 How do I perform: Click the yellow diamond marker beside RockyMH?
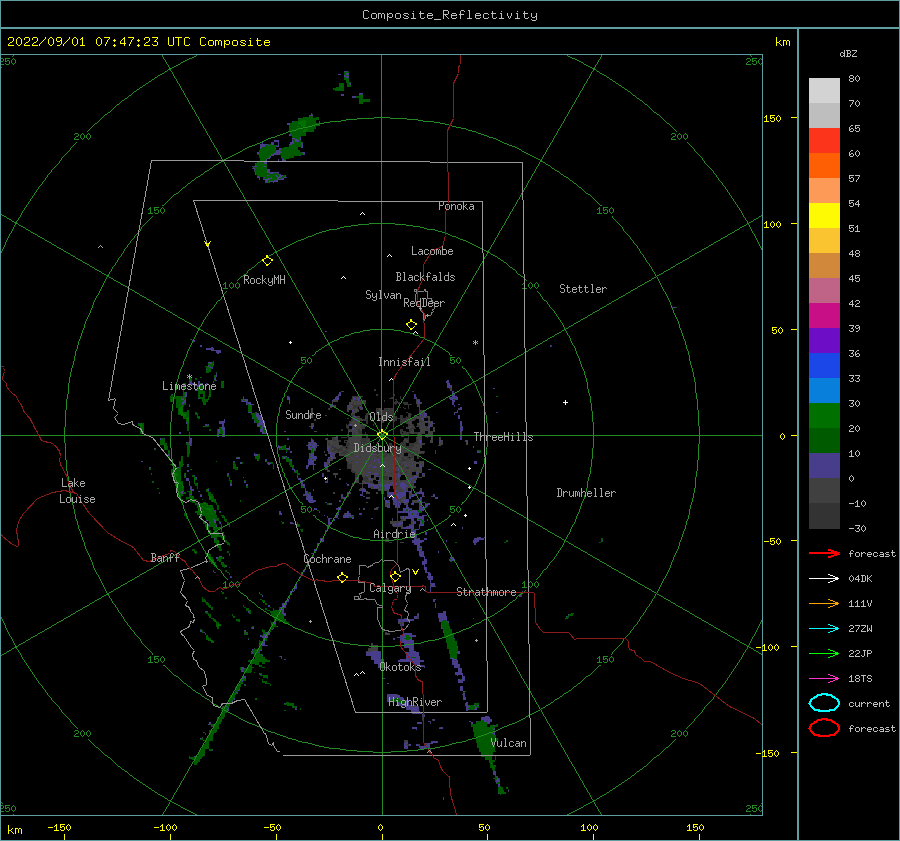click(x=267, y=261)
